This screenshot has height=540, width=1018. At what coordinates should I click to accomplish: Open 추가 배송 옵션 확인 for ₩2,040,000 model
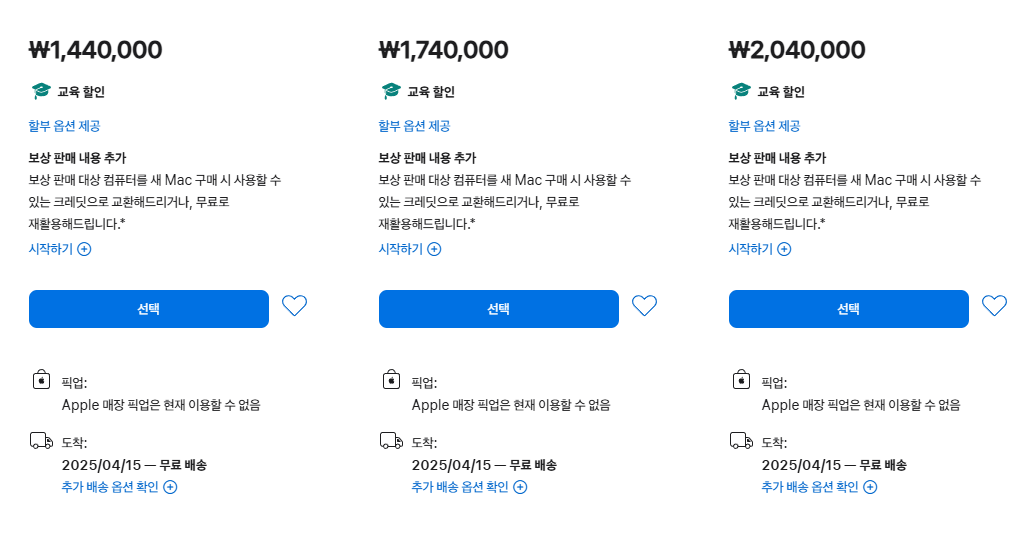819,487
